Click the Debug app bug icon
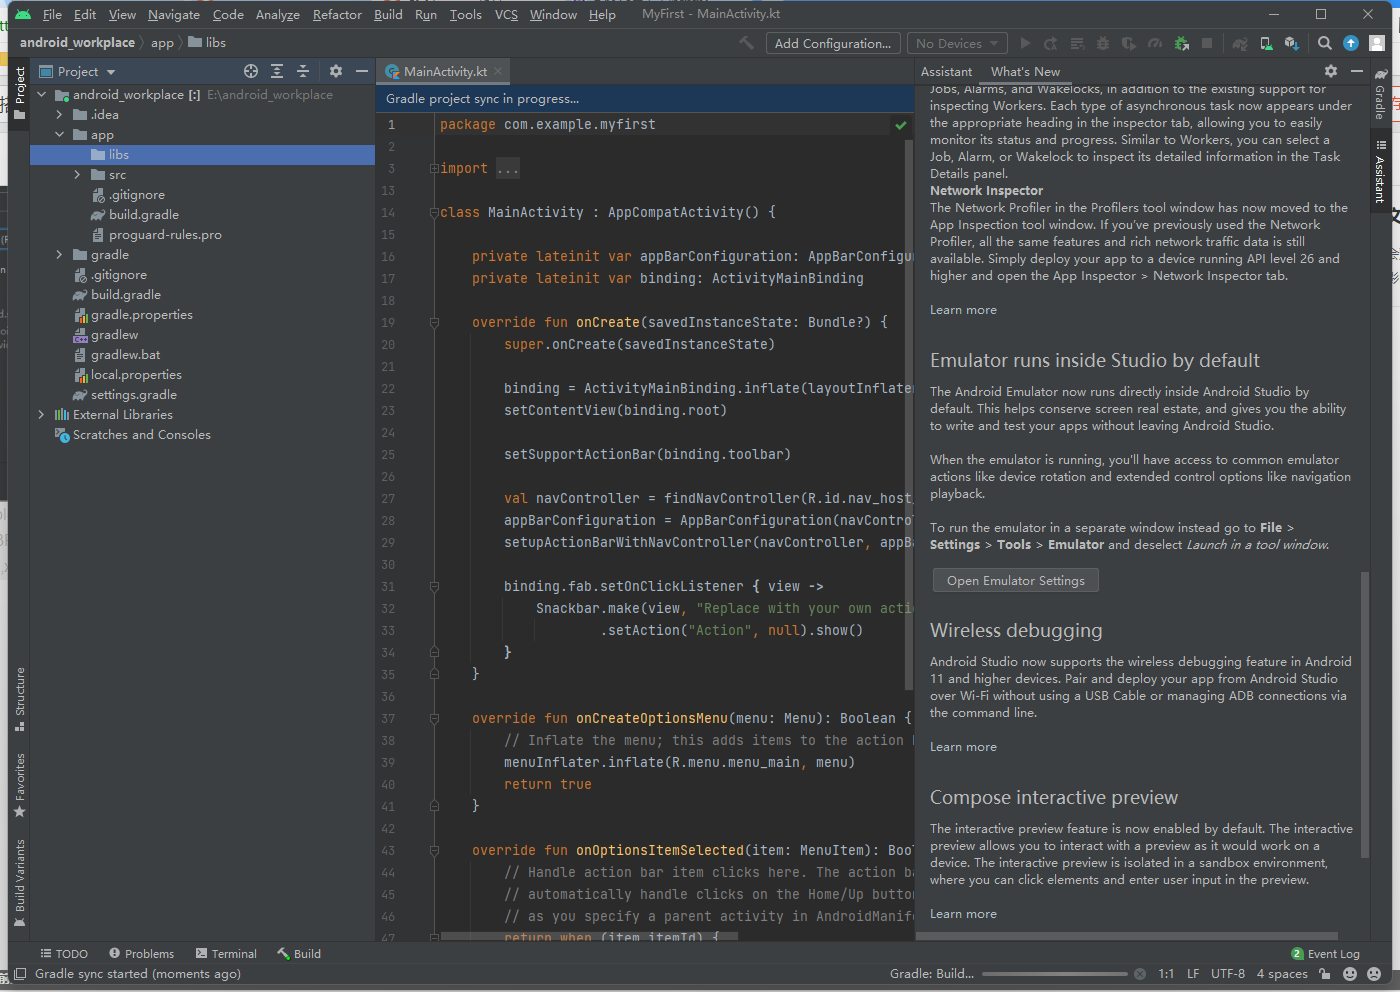The height and width of the screenshot is (992, 1400). tap(1103, 43)
